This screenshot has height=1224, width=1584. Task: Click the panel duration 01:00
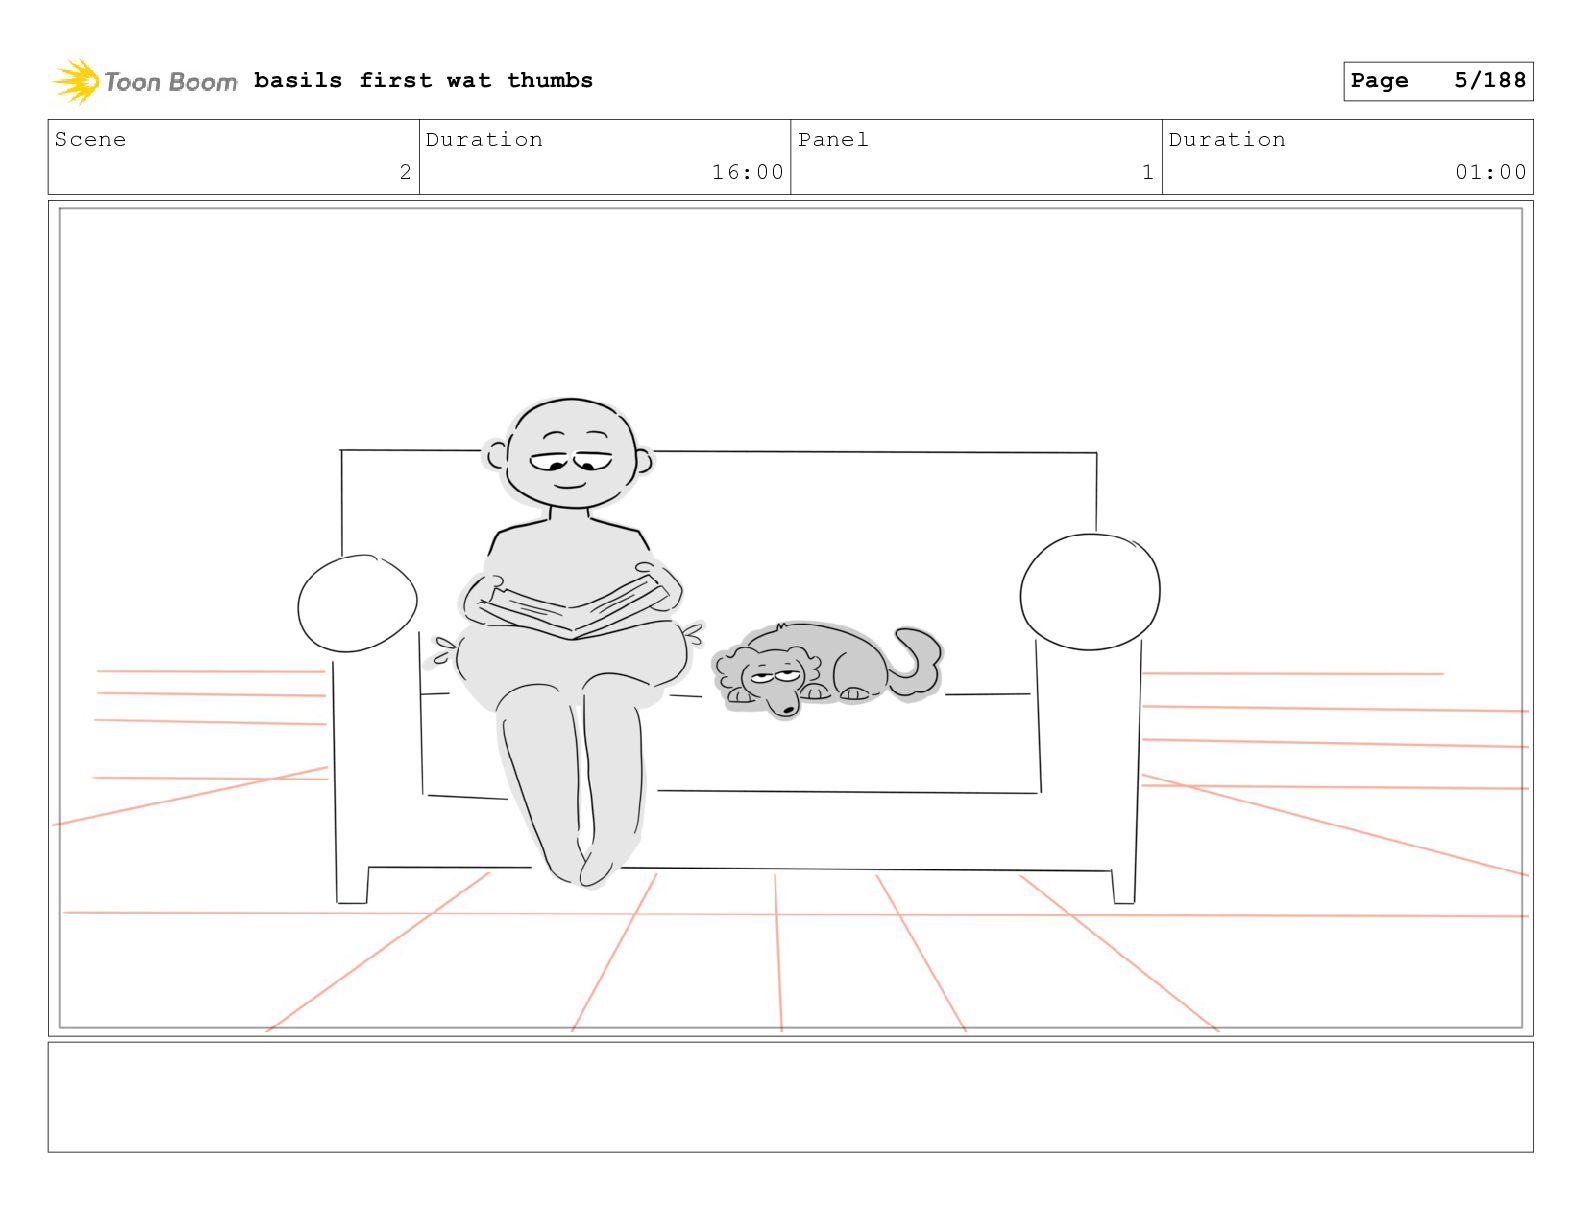point(1490,172)
